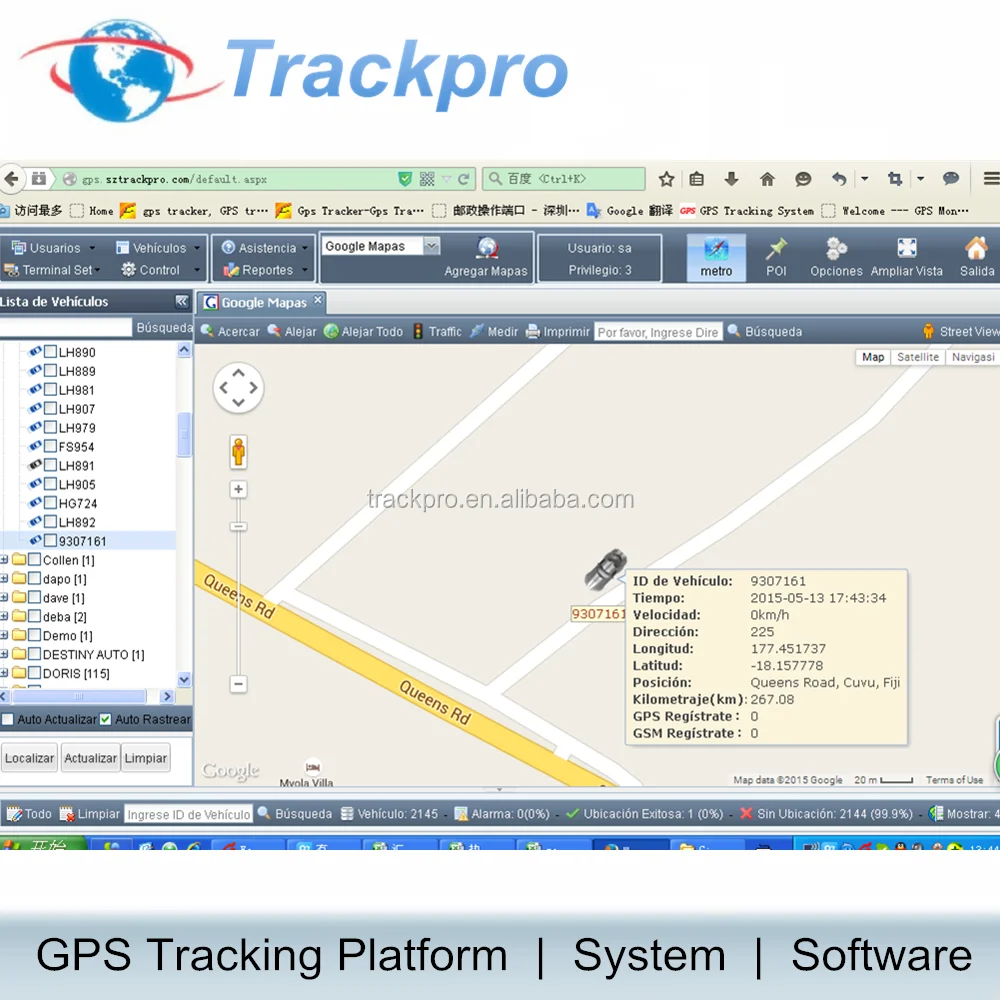Click Búsqueda next to address field
1000x1000 pixels.
click(x=765, y=332)
